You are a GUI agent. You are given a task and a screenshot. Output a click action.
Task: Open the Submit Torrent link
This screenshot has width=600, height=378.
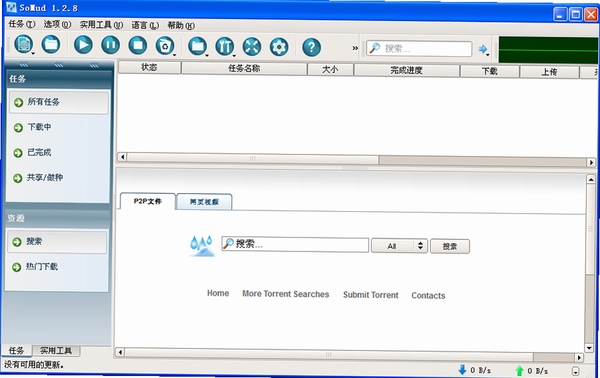point(371,295)
